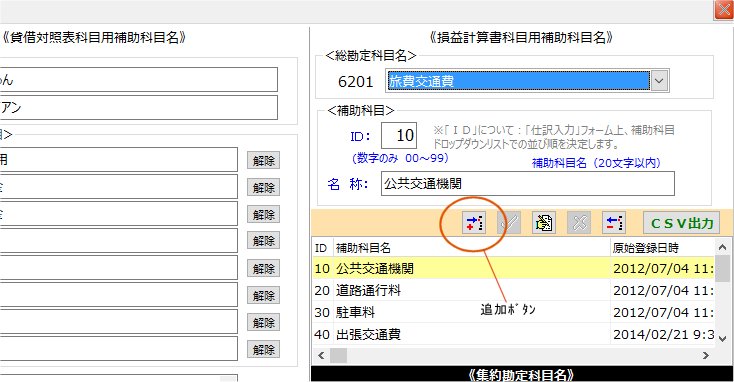Viewport: 734px width, 382px height.
Task: Click the add sub-account (追加) icon button
Action: (x=474, y=223)
